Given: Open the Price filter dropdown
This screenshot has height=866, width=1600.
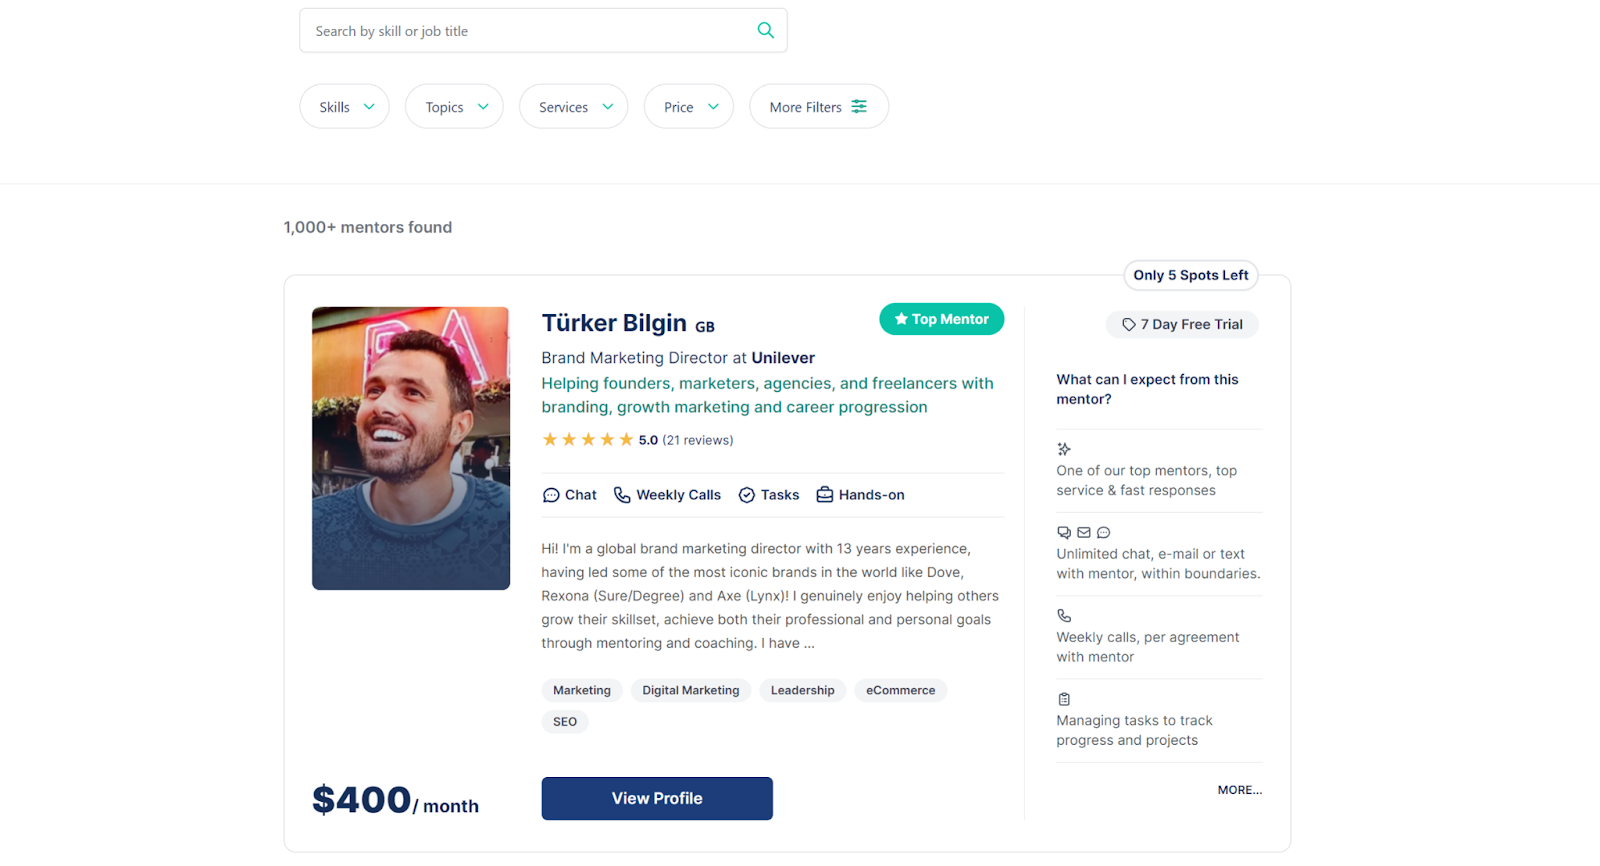Looking at the screenshot, I should tap(689, 107).
